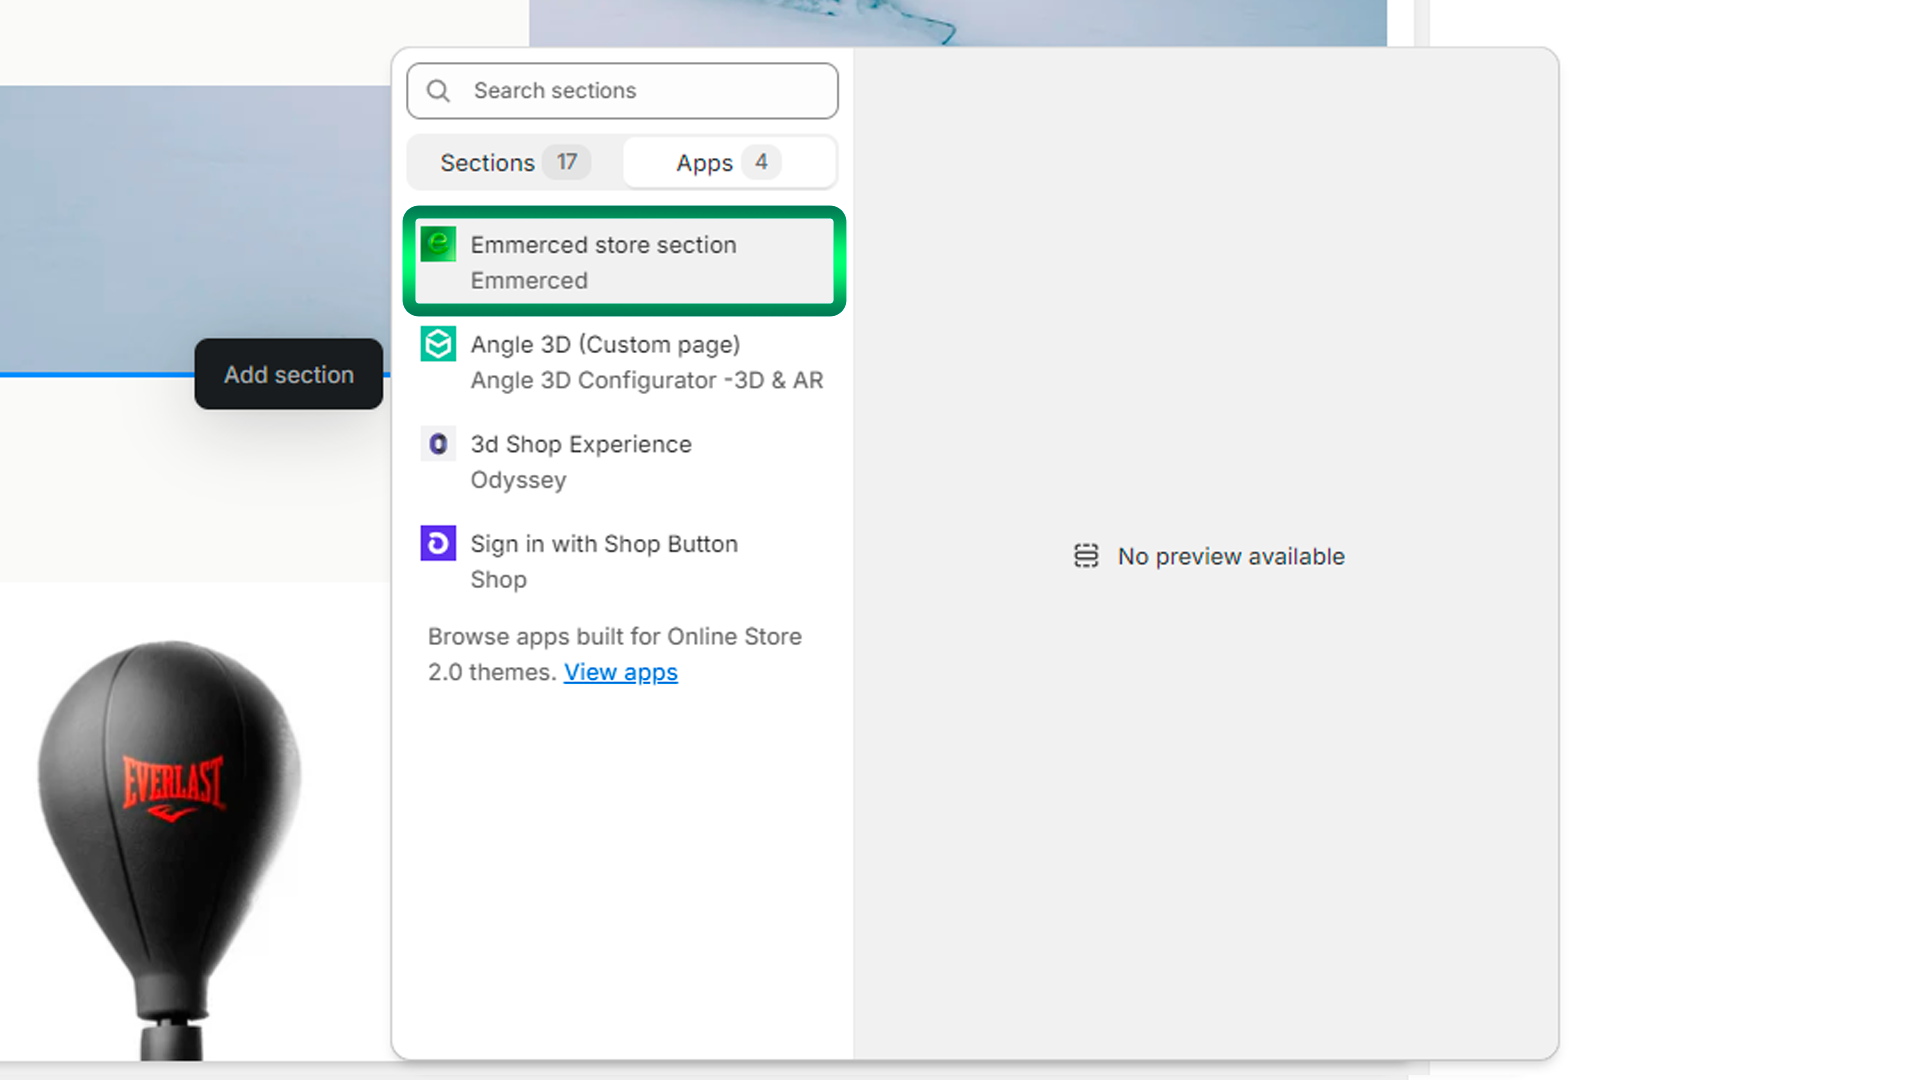This screenshot has width=1920, height=1080.
Task: Click the Add section button
Action: (x=288, y=375)
